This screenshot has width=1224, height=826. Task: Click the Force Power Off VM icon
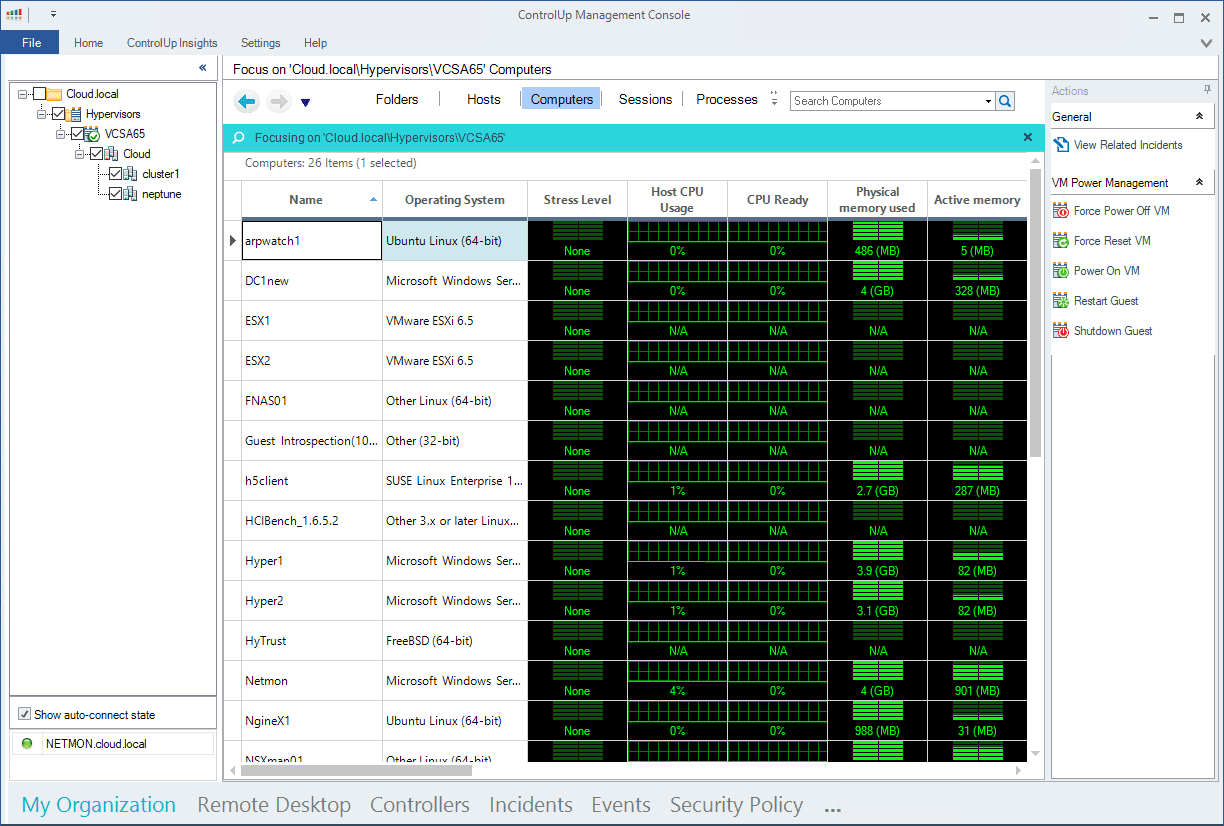1061,211
